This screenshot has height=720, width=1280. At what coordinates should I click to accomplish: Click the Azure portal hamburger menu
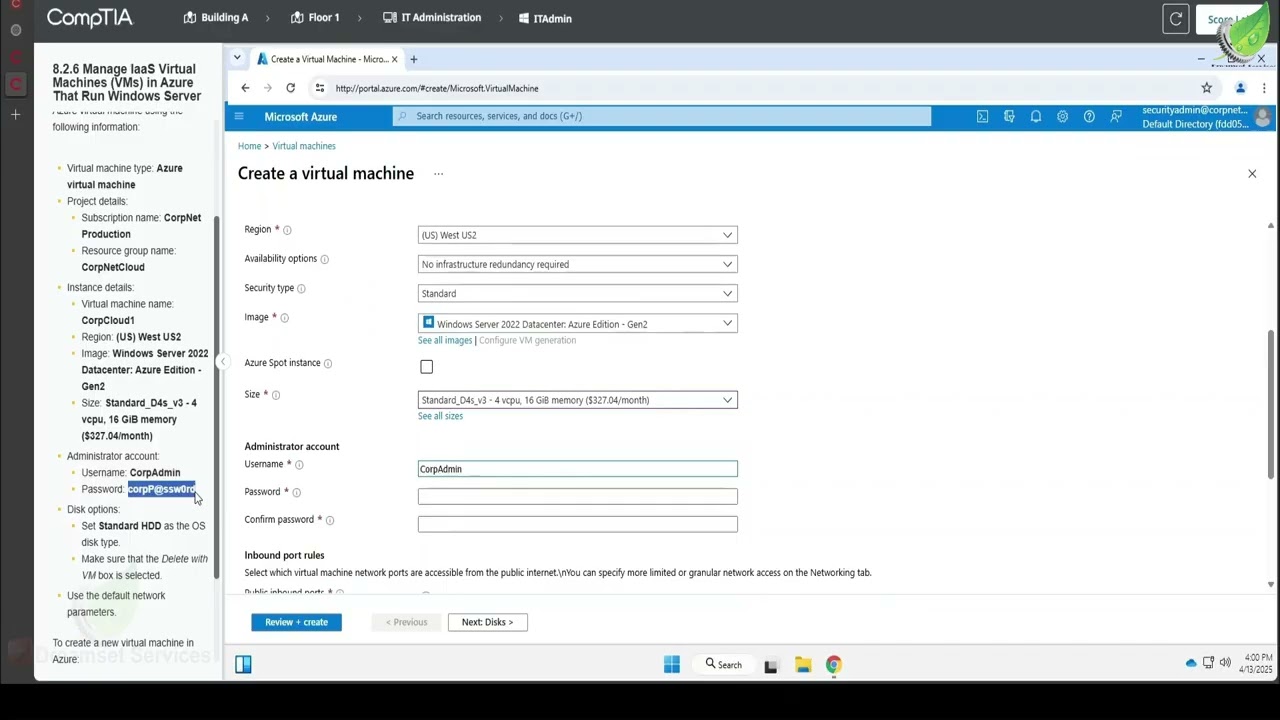click(x=239, y=117)
